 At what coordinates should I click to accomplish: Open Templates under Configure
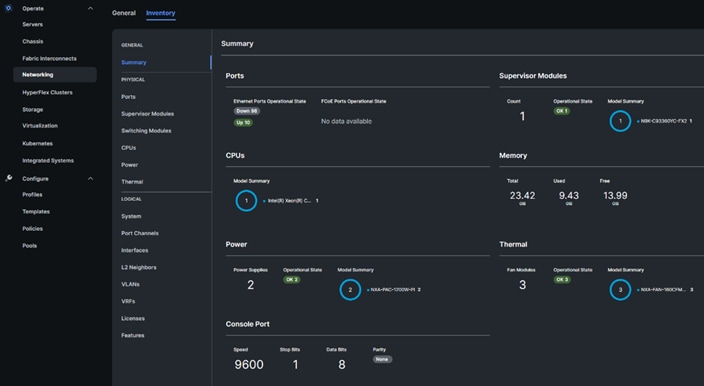pyautogui.click(x=36, y=211)
